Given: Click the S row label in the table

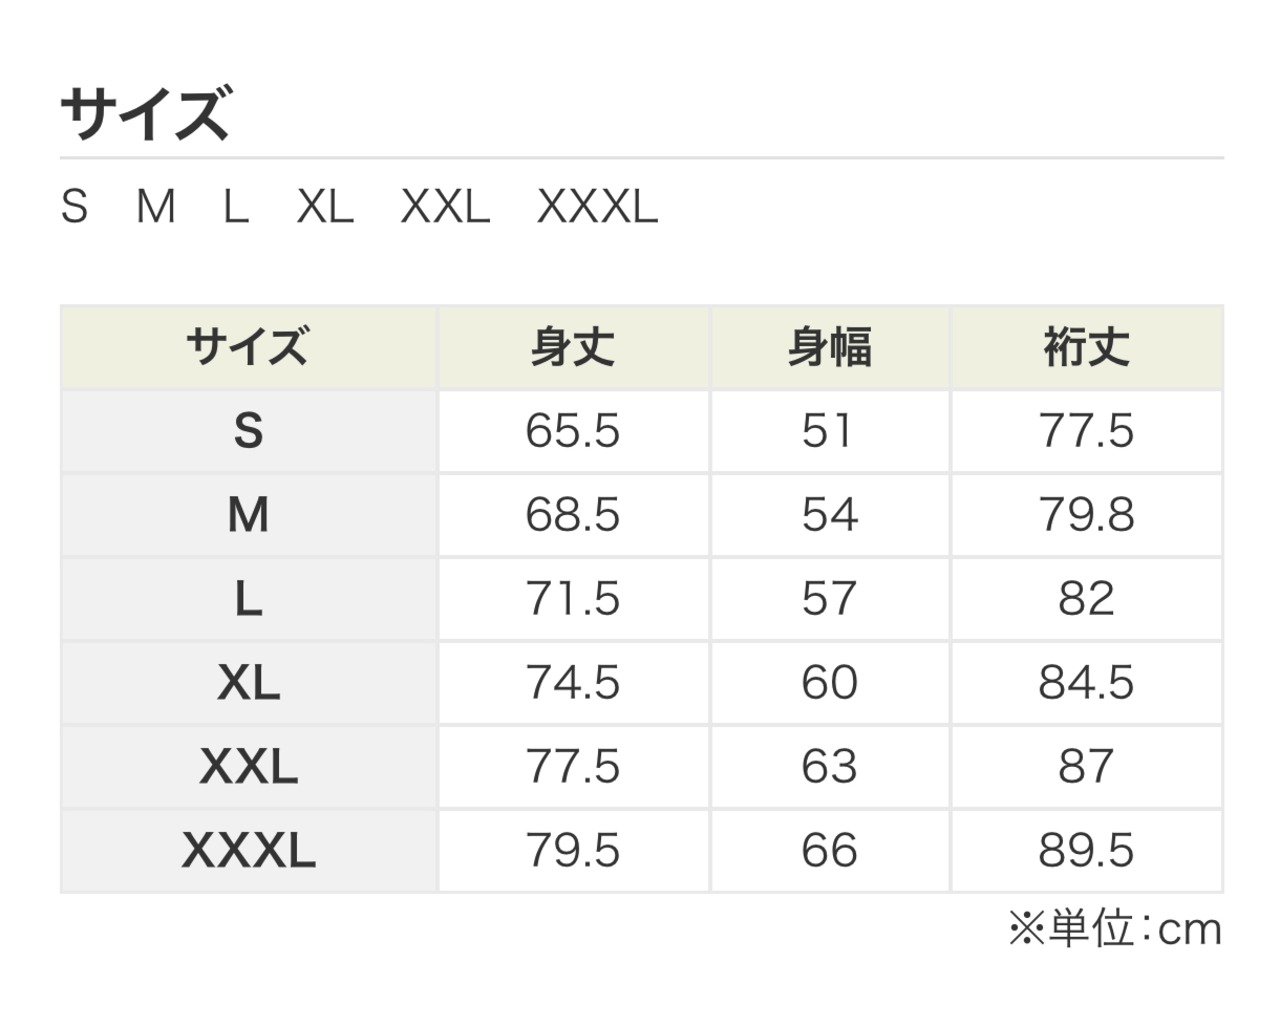Looking at the screenshot, I should (248, 431).
